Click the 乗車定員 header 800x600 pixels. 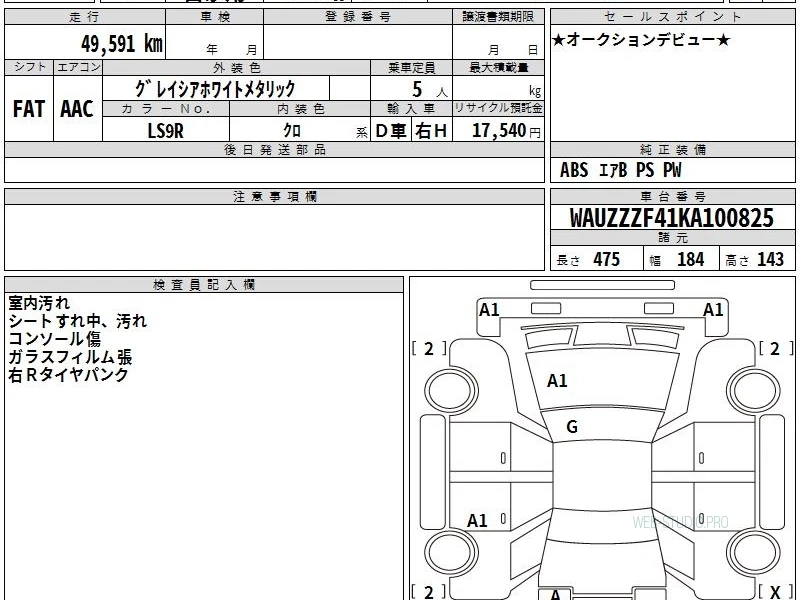411,67
